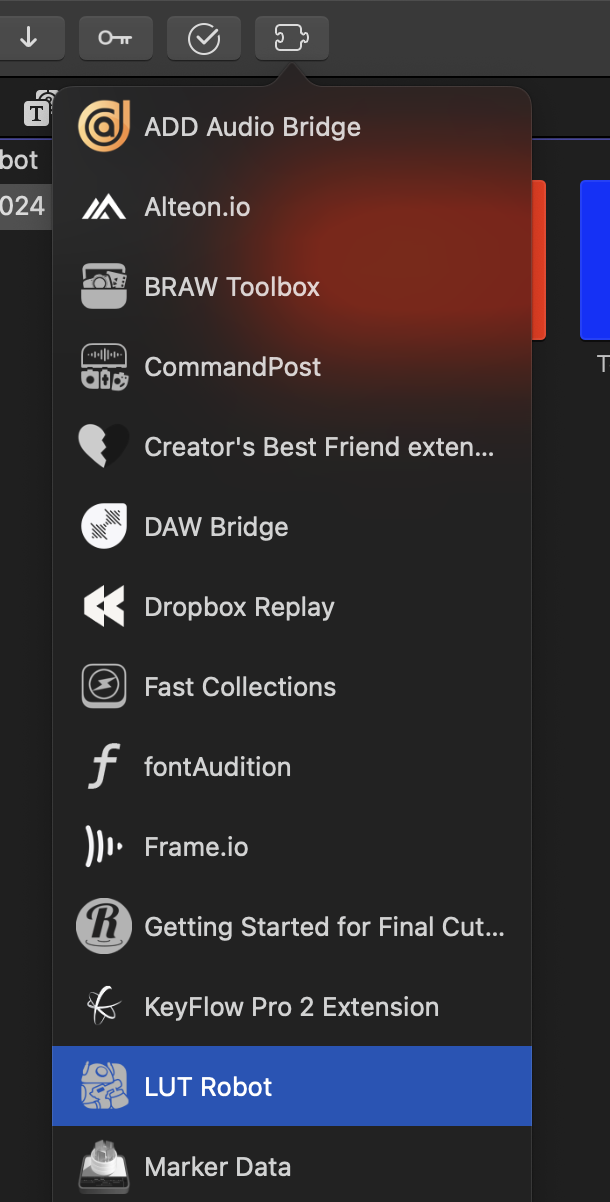Click the Fast Collections lightning icon
610x1202 pixels.
coord(104,687)
